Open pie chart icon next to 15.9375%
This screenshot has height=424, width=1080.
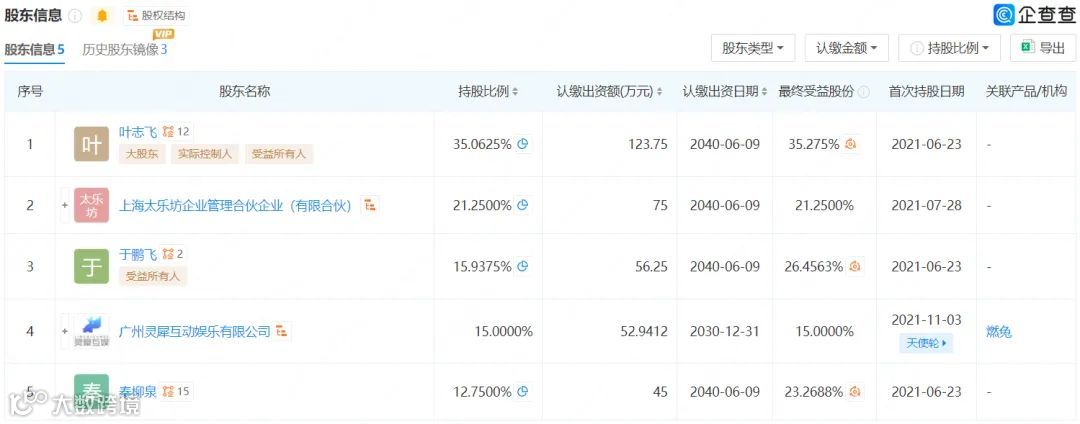pyautogui.click(x=523, y=266)
